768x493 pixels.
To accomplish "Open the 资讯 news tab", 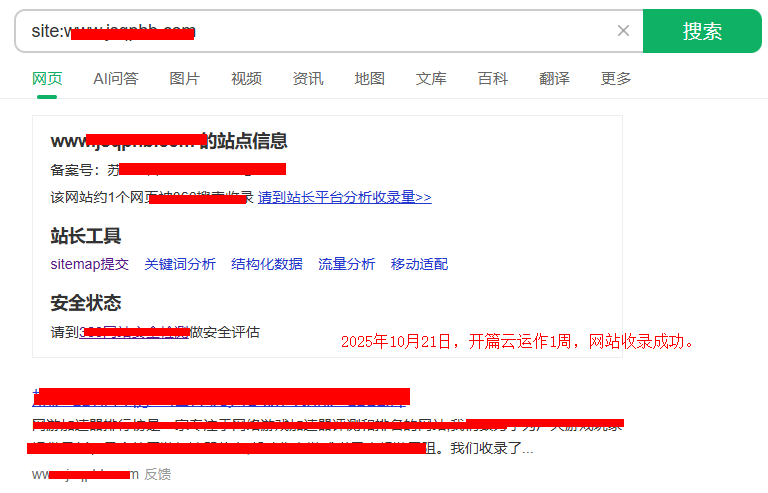I will (308, 78).
